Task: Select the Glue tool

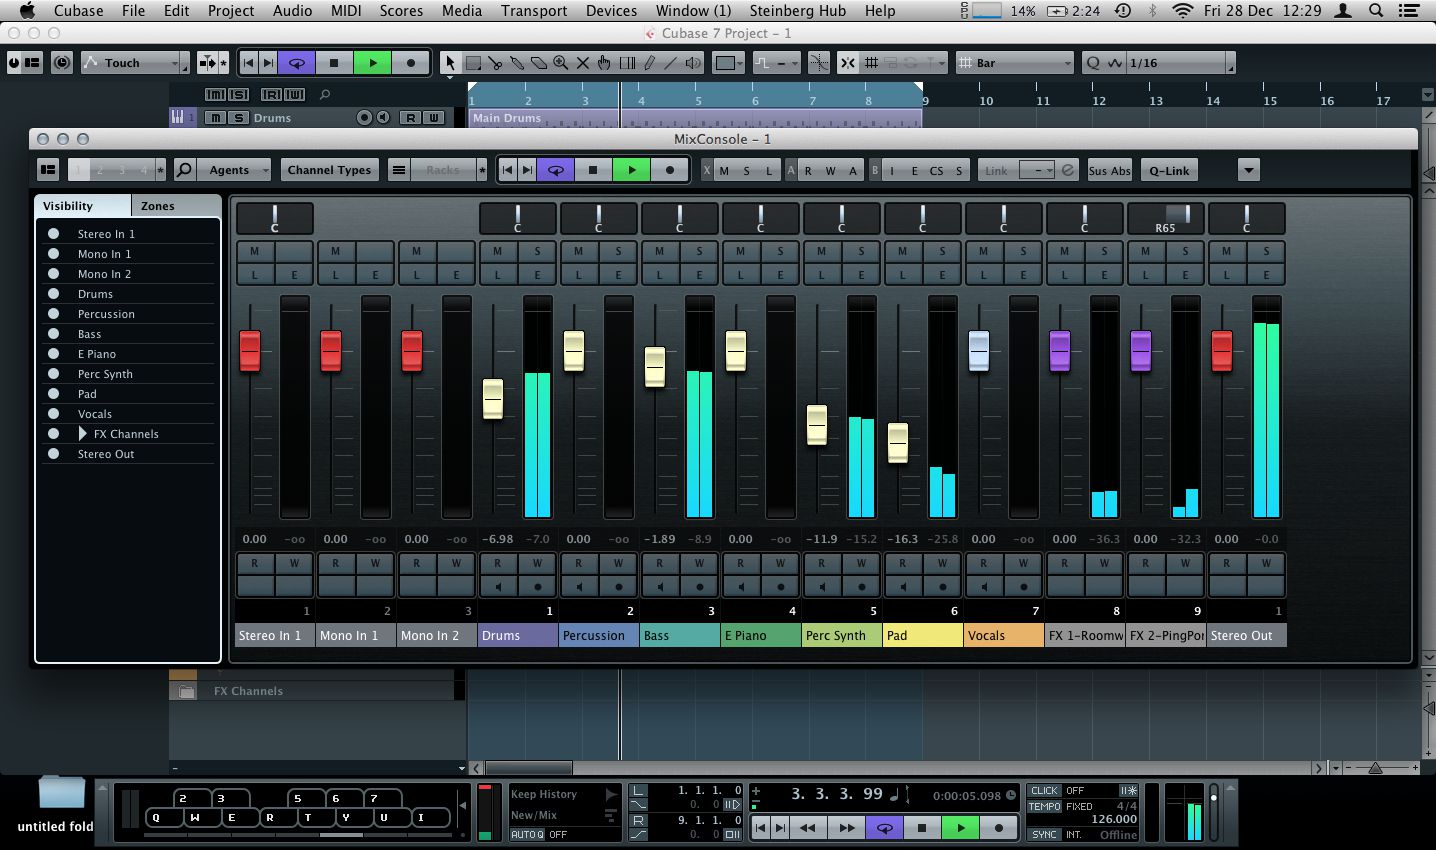Action: 517,63
